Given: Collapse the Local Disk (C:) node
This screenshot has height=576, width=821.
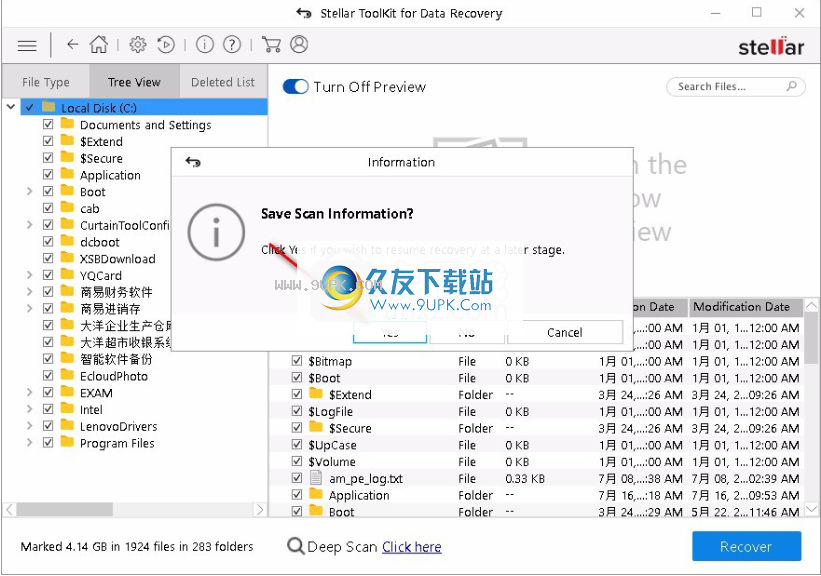Looking at the screenshot, I should click(x=10, y=107).
